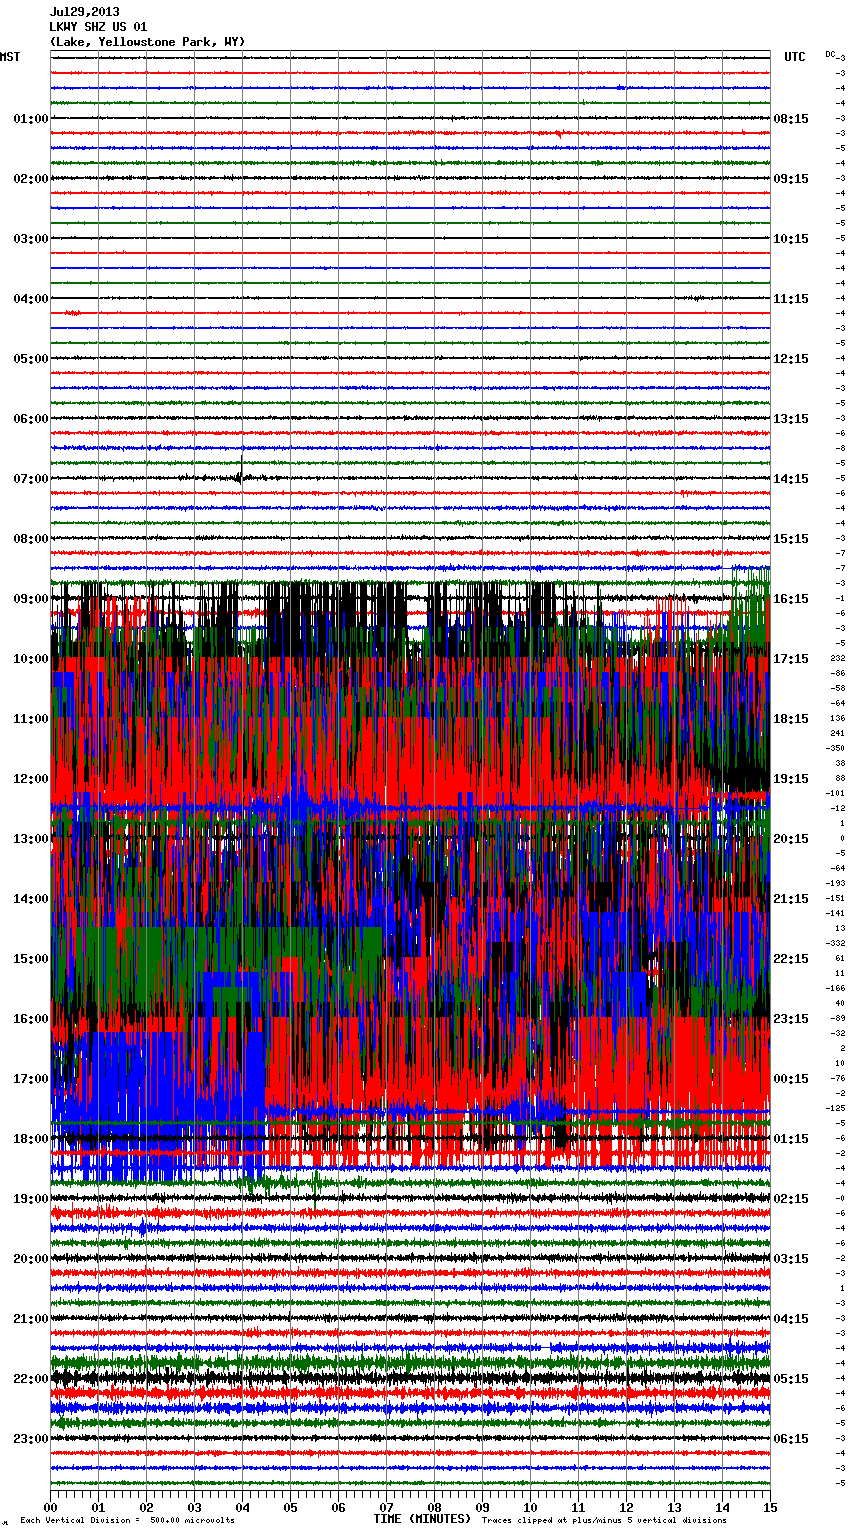Click the DC offset value '-193'
850x1534 pixels.
pyautogui.click(x=835, y=884)
